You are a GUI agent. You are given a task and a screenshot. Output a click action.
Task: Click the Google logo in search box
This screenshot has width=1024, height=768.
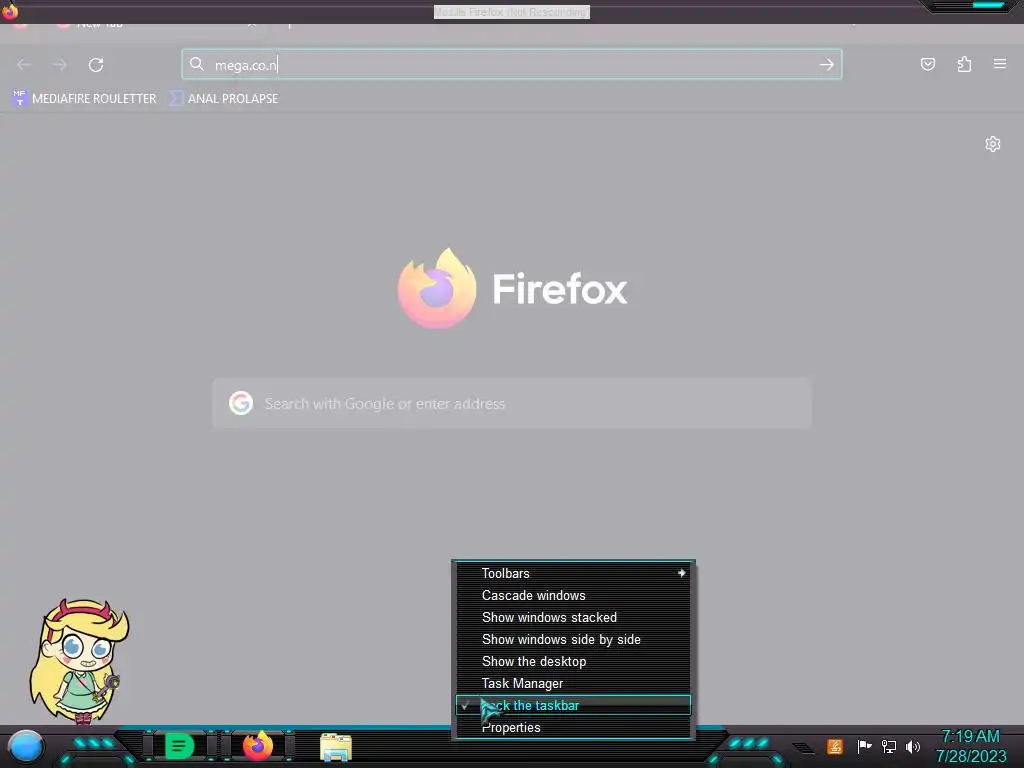(x=241, y=404)
